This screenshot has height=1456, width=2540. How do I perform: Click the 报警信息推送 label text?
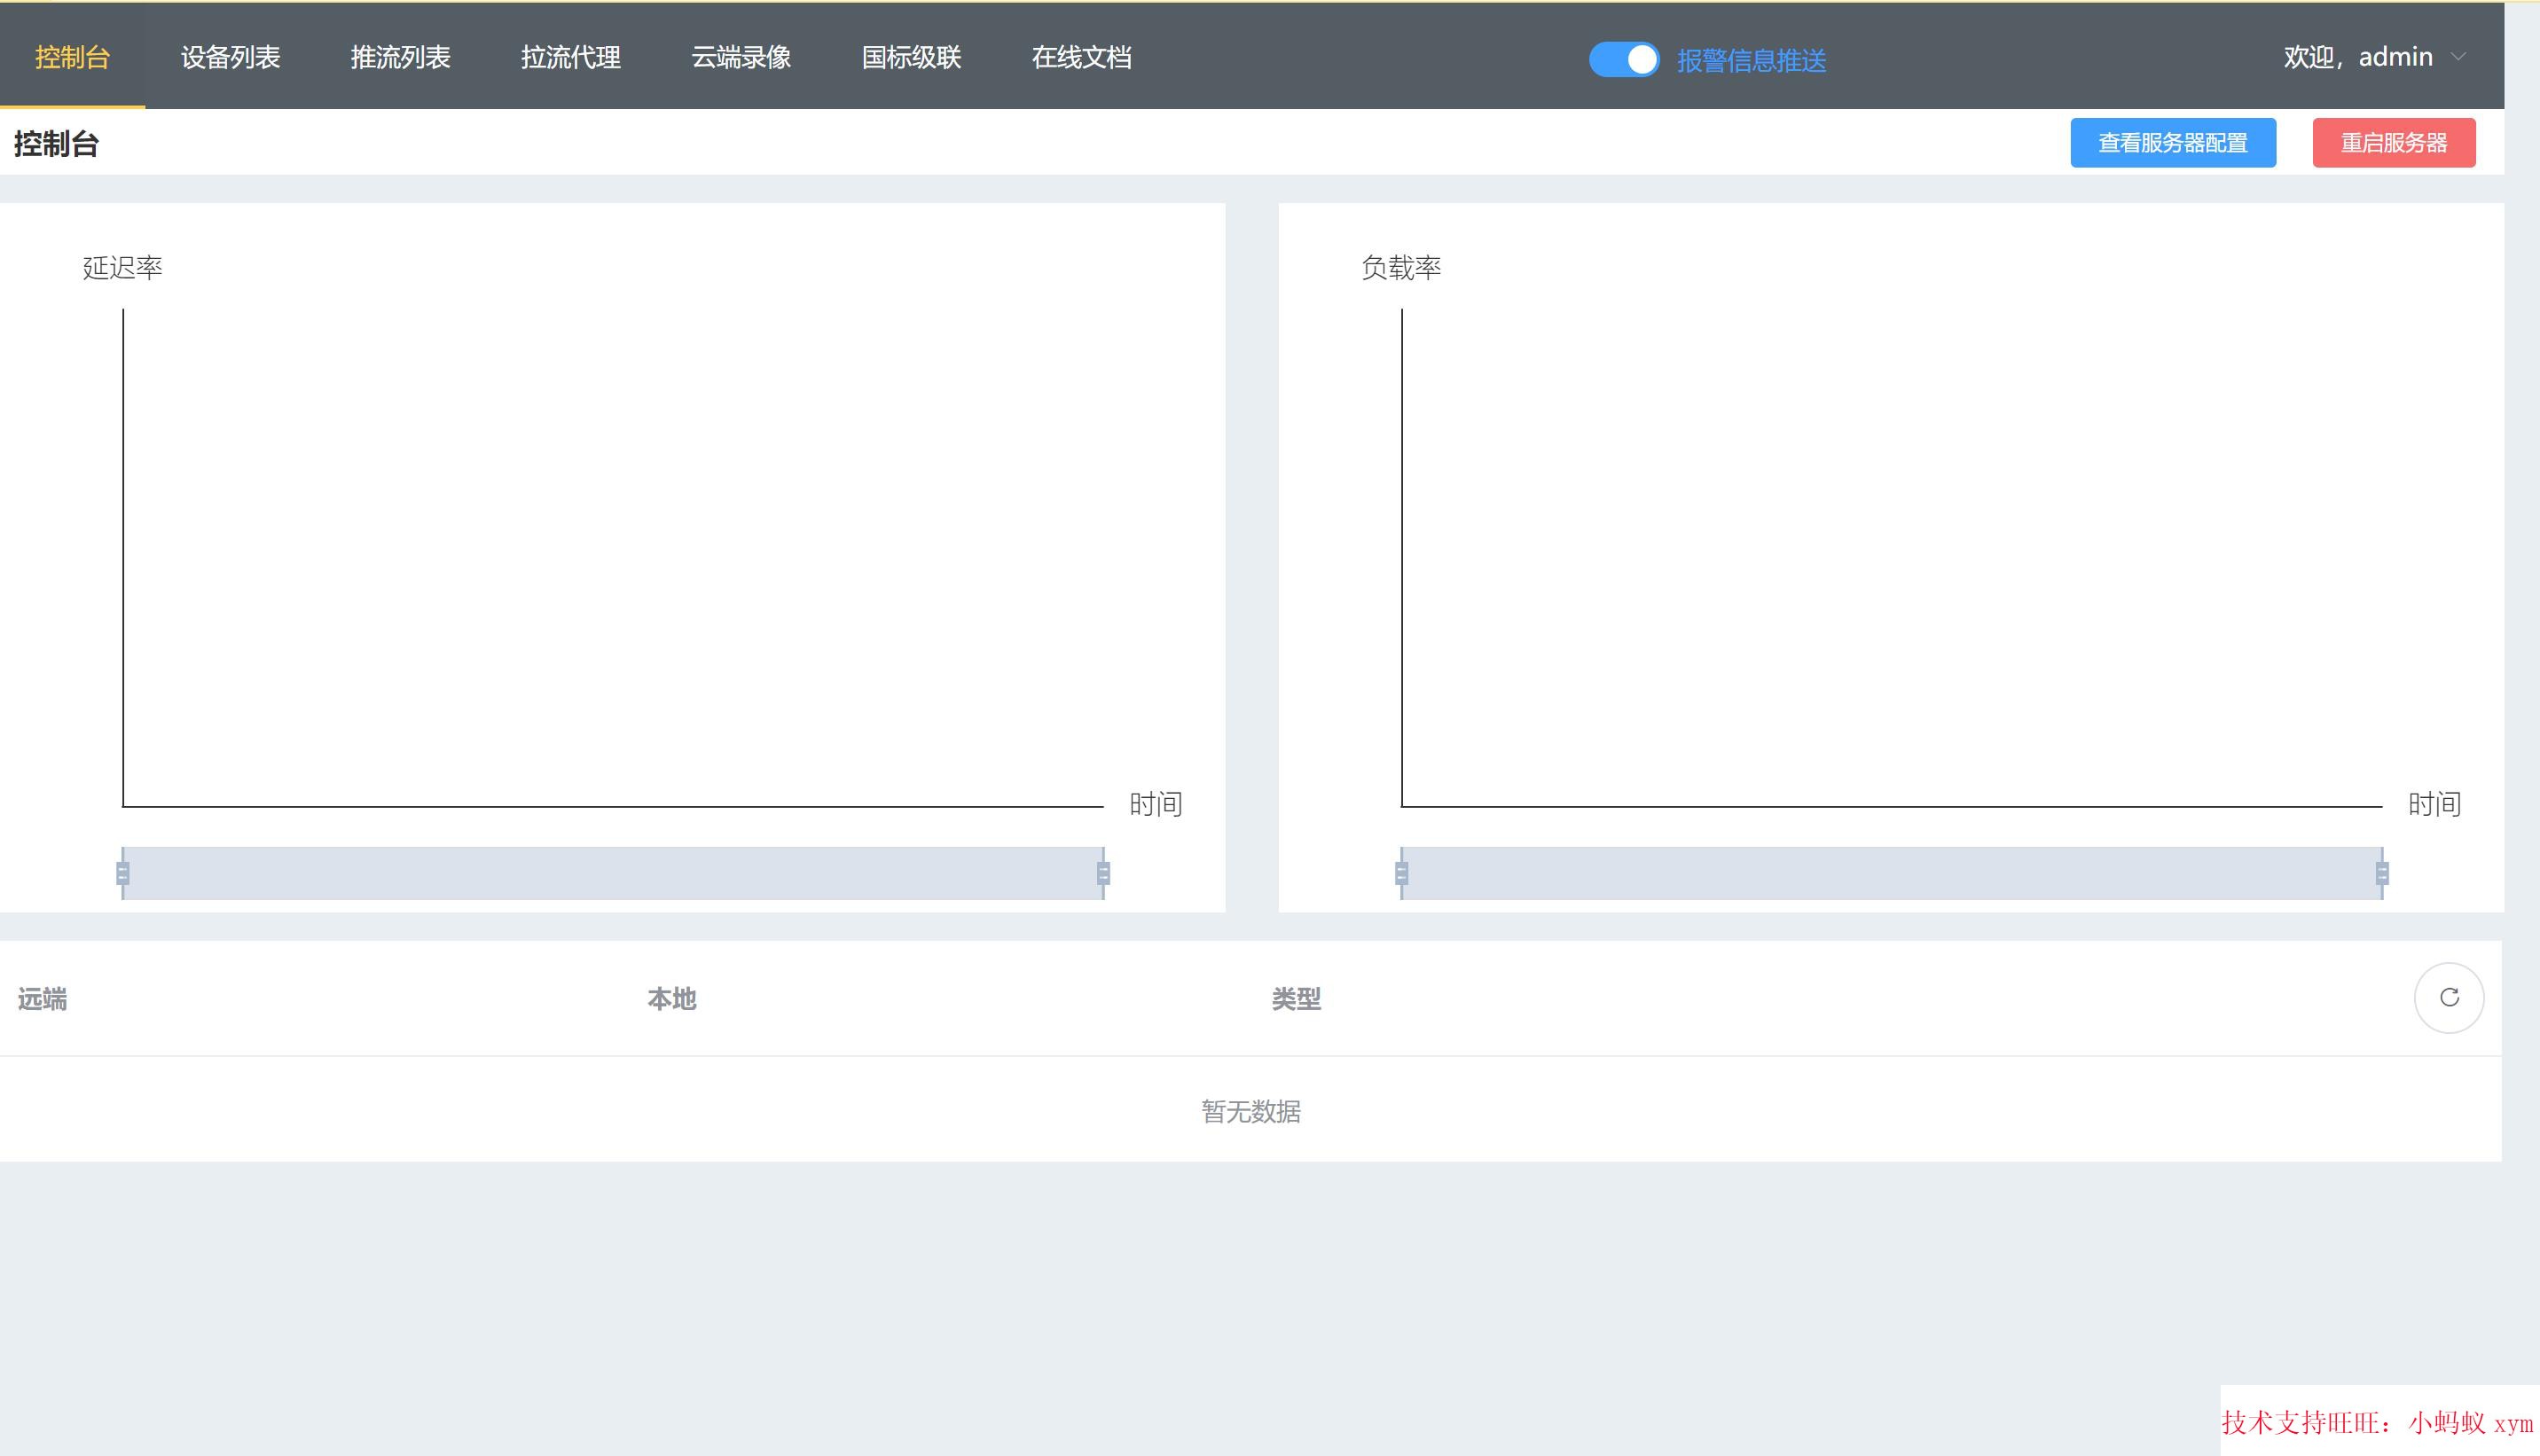coord(1751,61)
